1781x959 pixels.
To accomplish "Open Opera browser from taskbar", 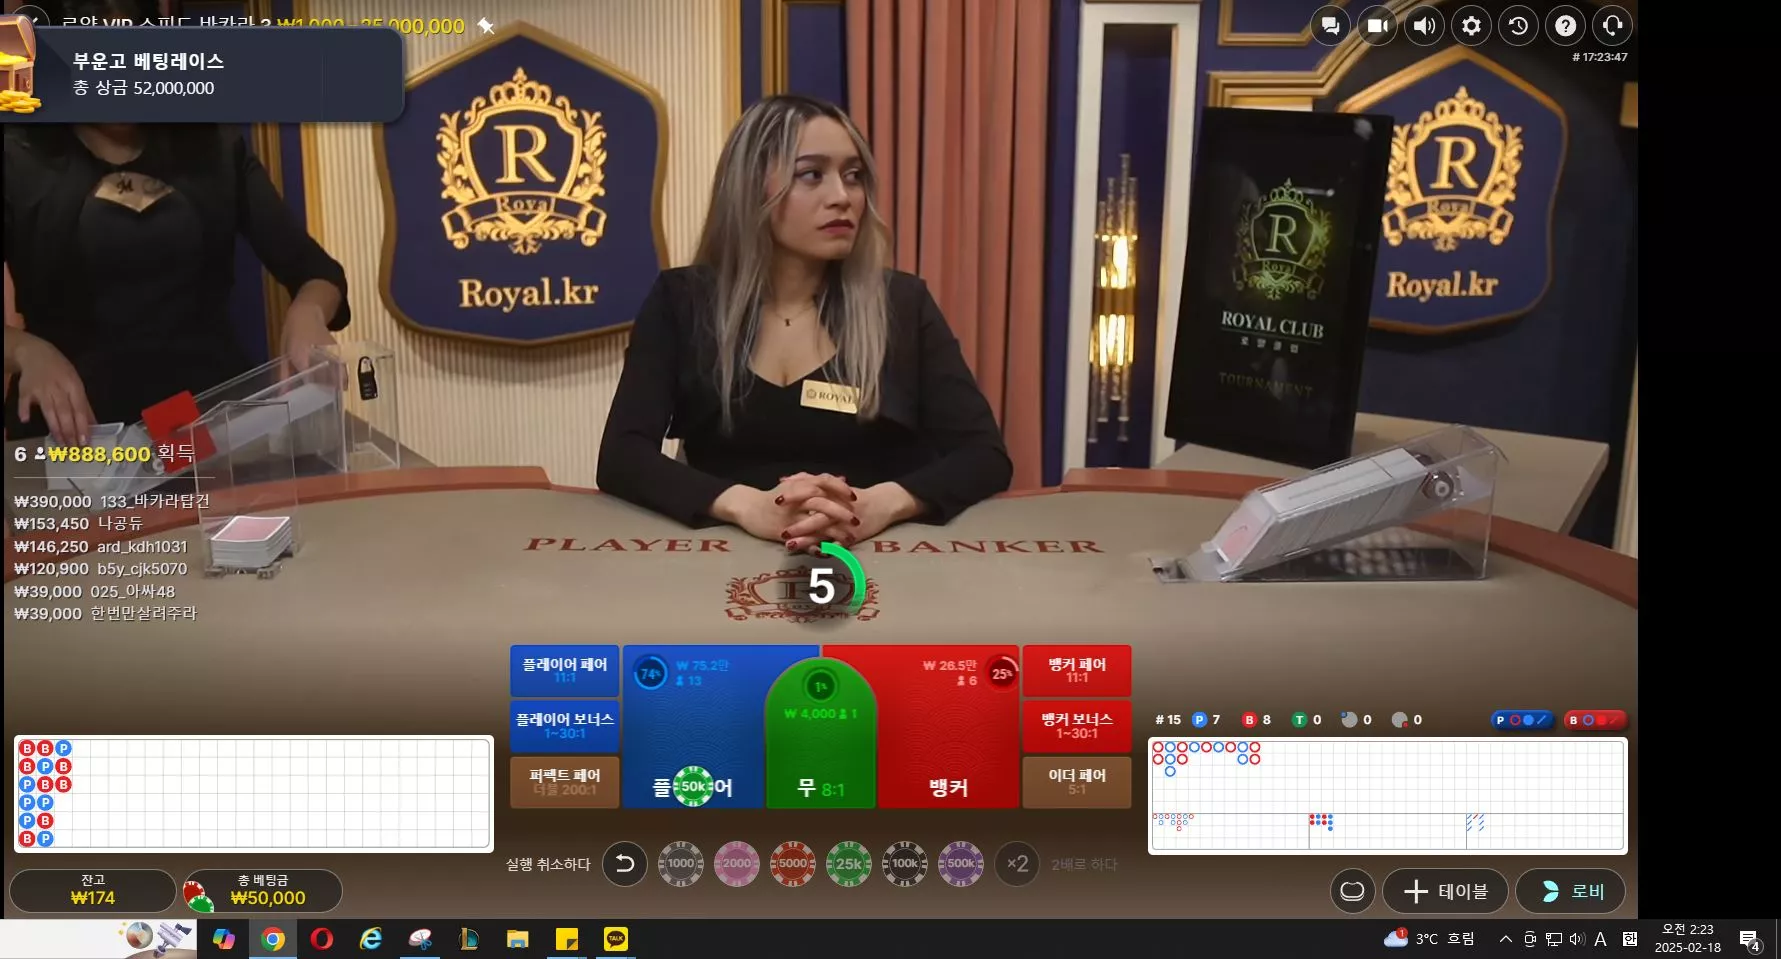I will tap(322, 939).
